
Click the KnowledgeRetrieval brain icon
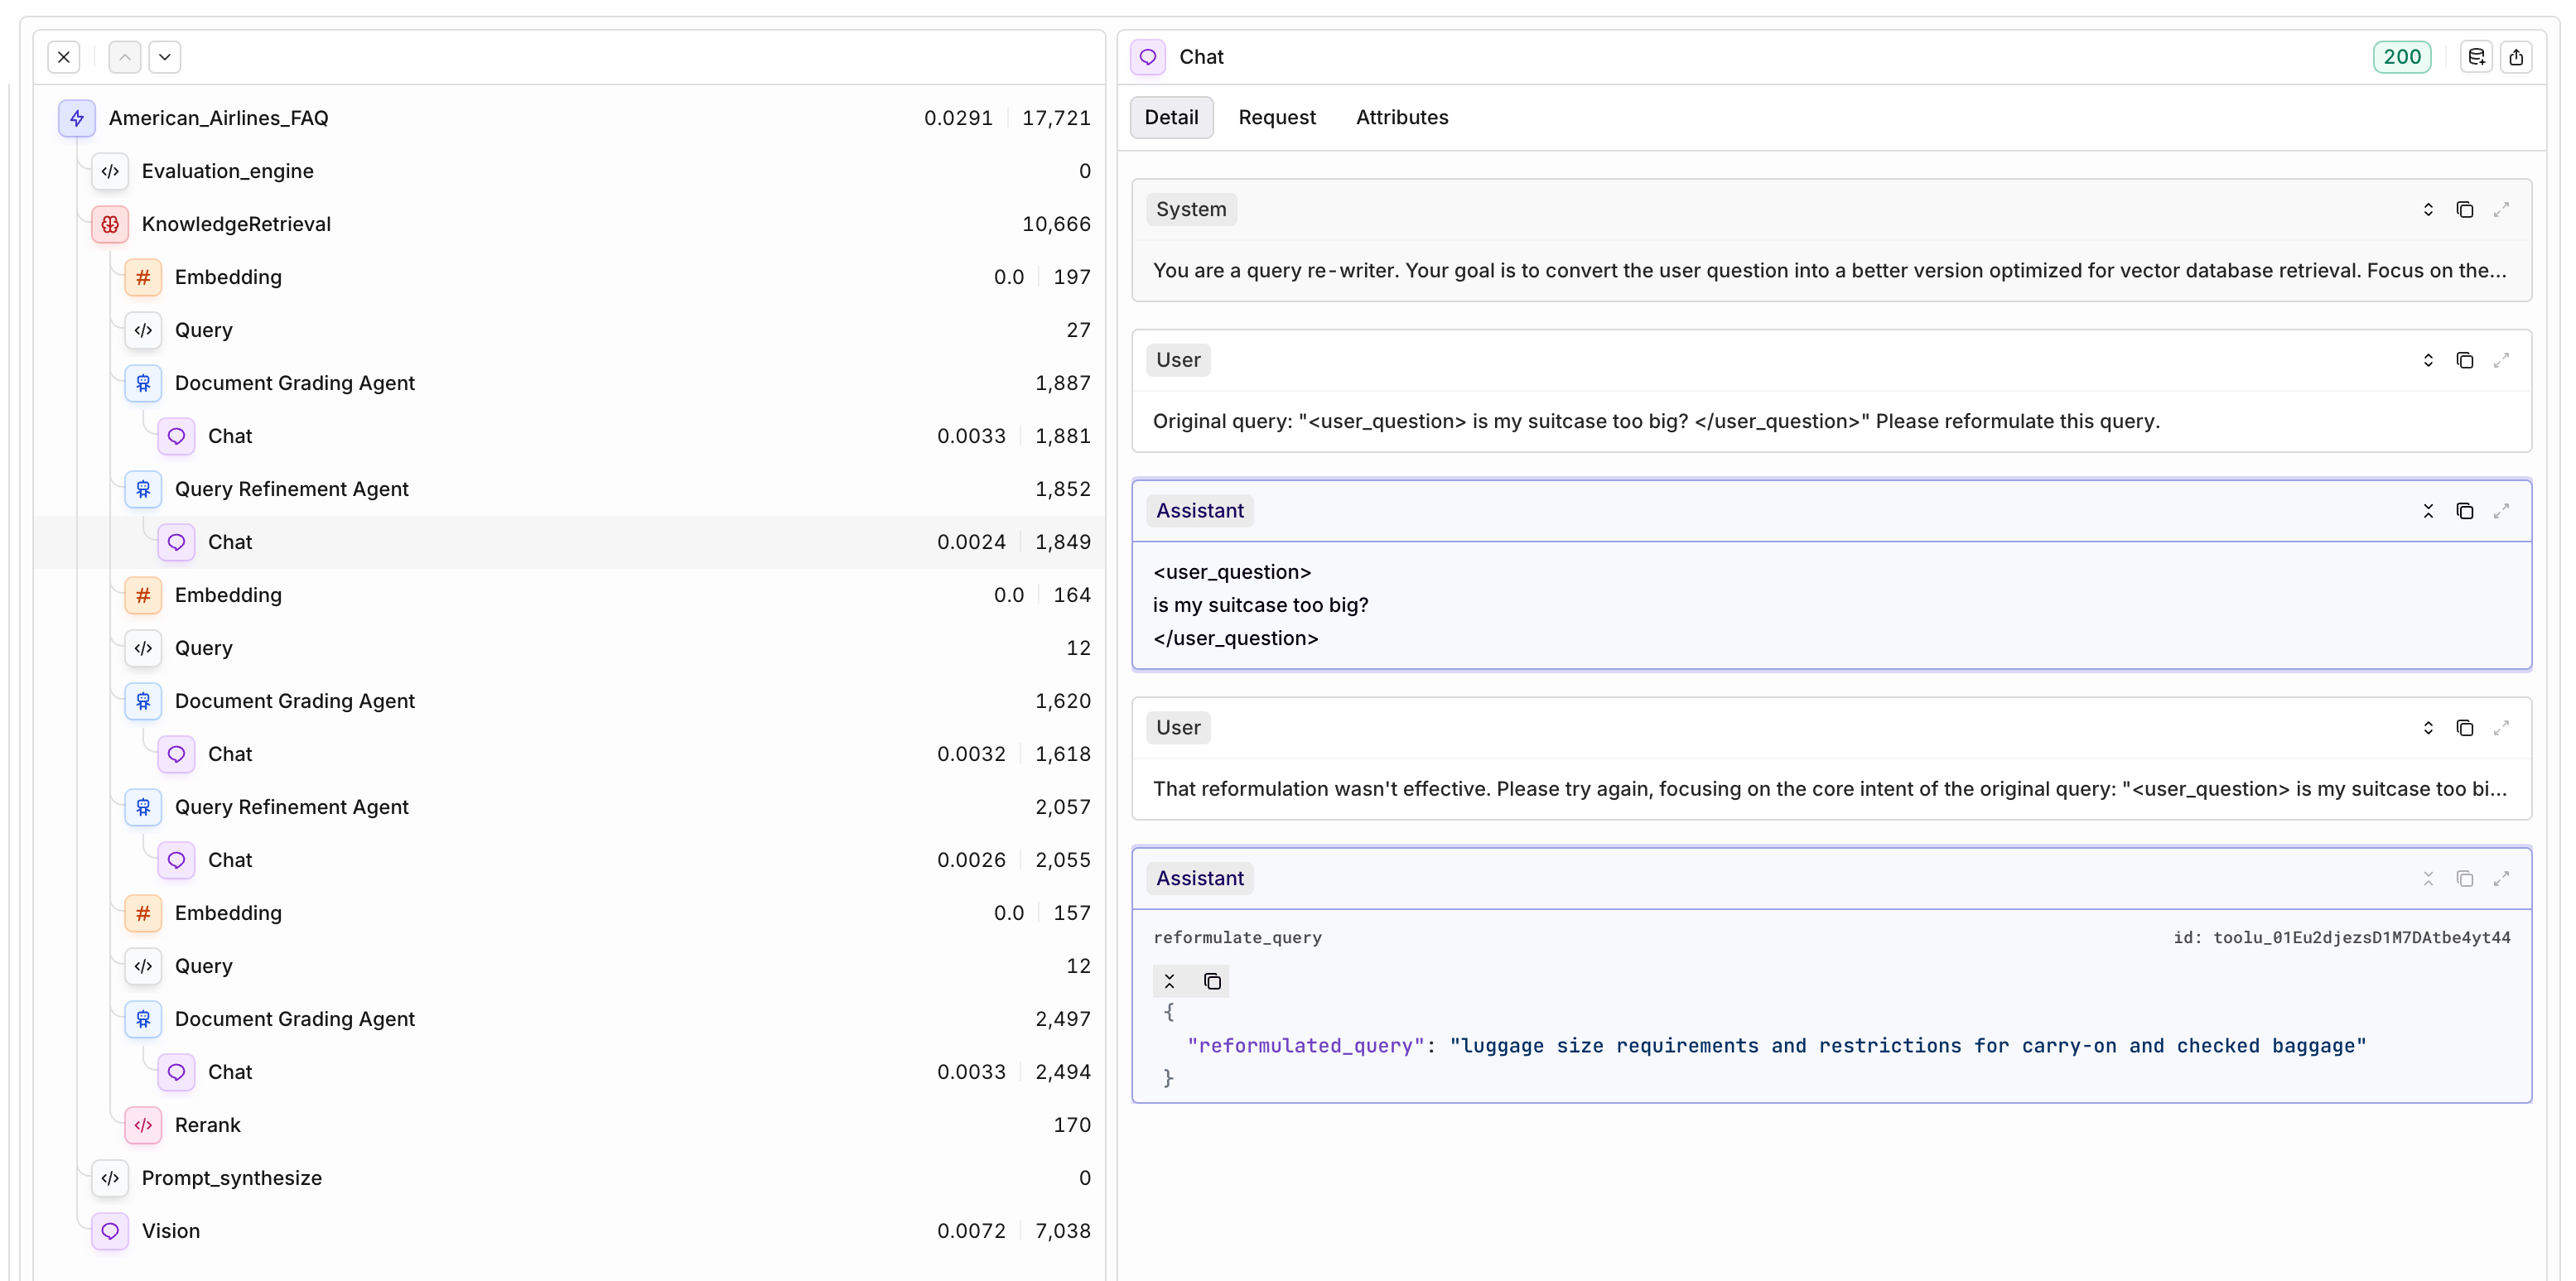110,224
